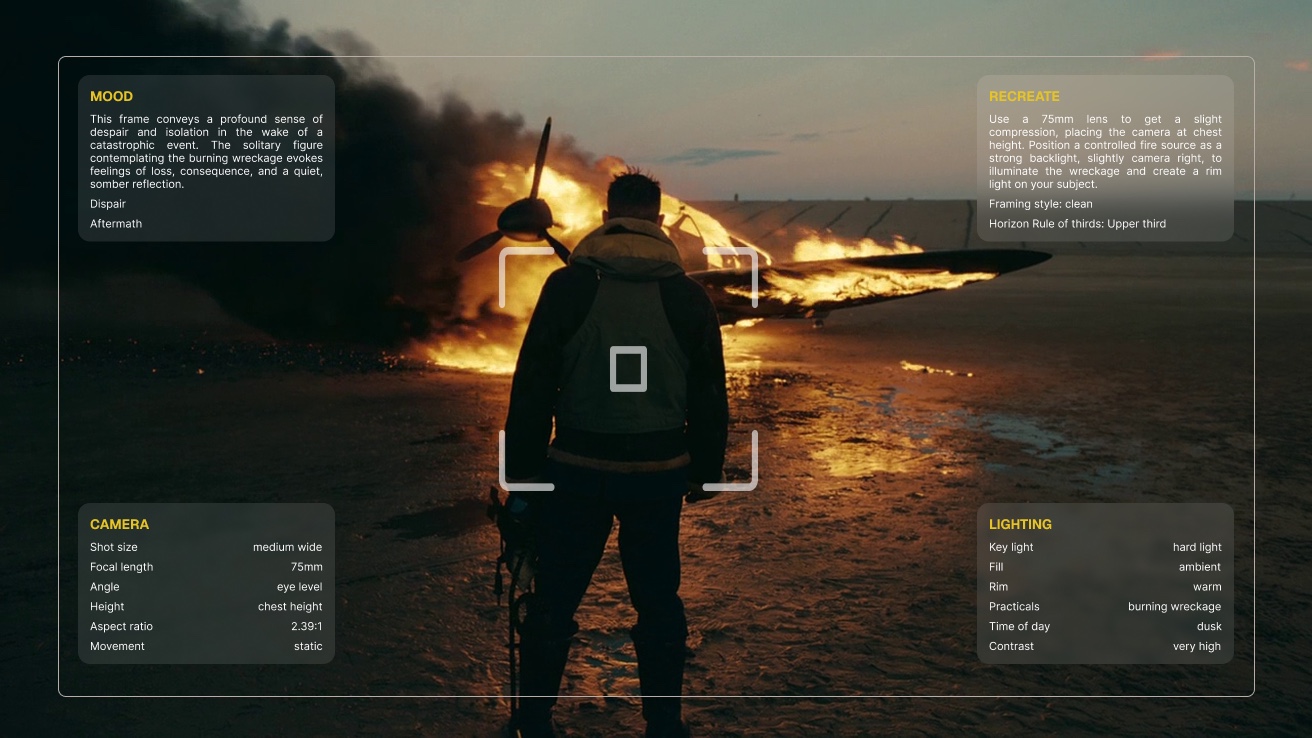
Task: Click the Time of day dusk value
Action: pos(1209,627)
